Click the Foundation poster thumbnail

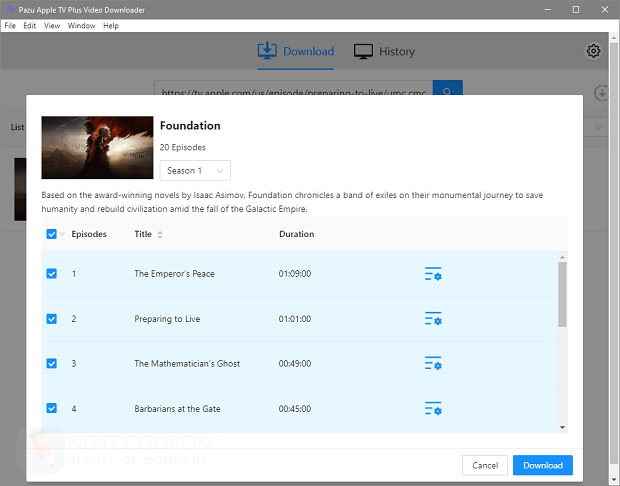[97, 148]
